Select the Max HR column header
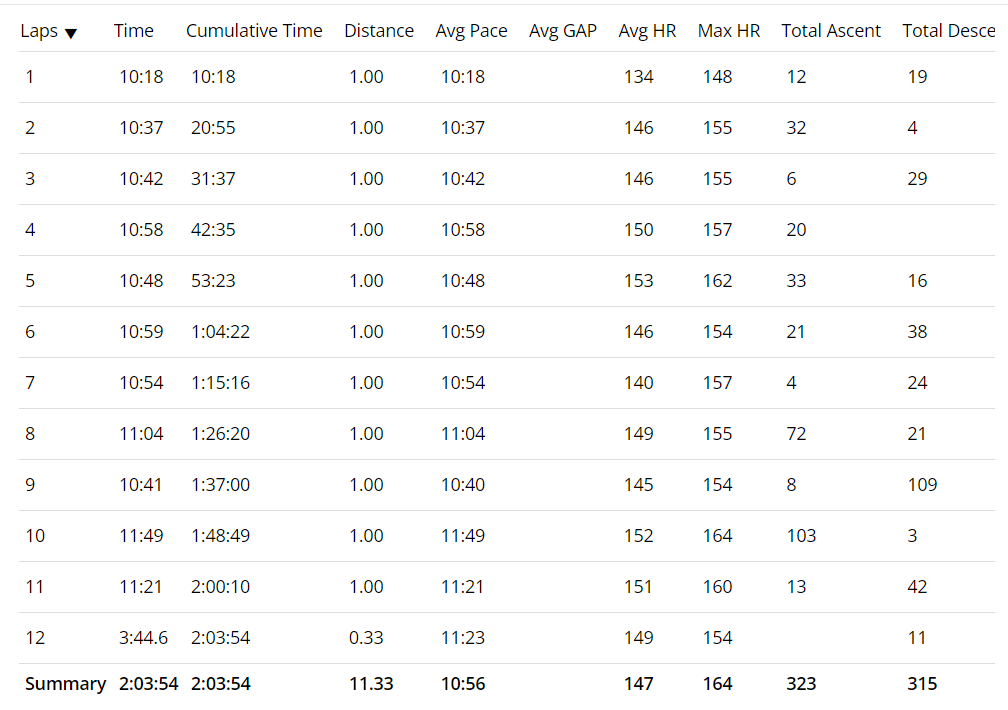Viewport: 1008px width, 710px height. [x=729, y=31]
